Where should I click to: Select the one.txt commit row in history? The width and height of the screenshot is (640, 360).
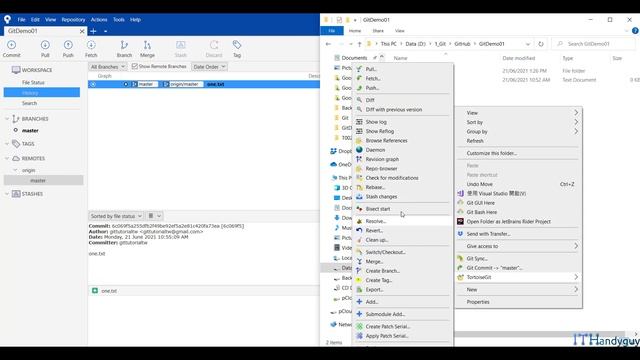pyautogui.click(x=204, y=84)
